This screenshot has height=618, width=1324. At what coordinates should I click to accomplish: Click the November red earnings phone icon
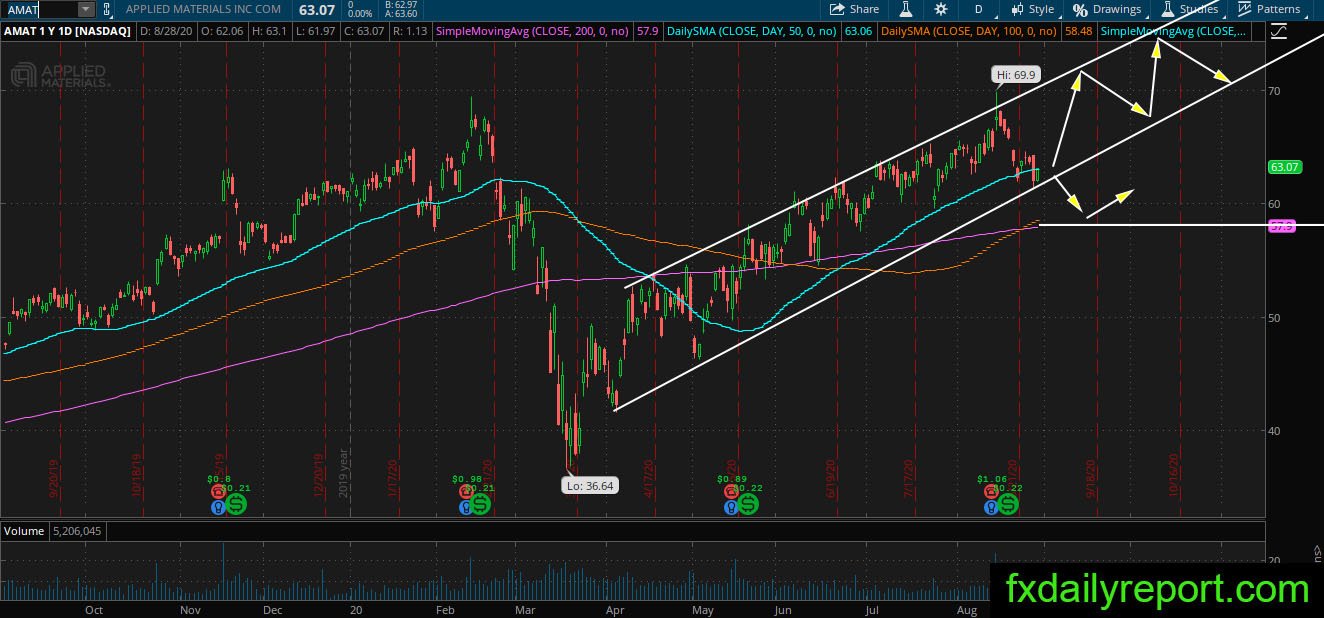click(217, 492)
